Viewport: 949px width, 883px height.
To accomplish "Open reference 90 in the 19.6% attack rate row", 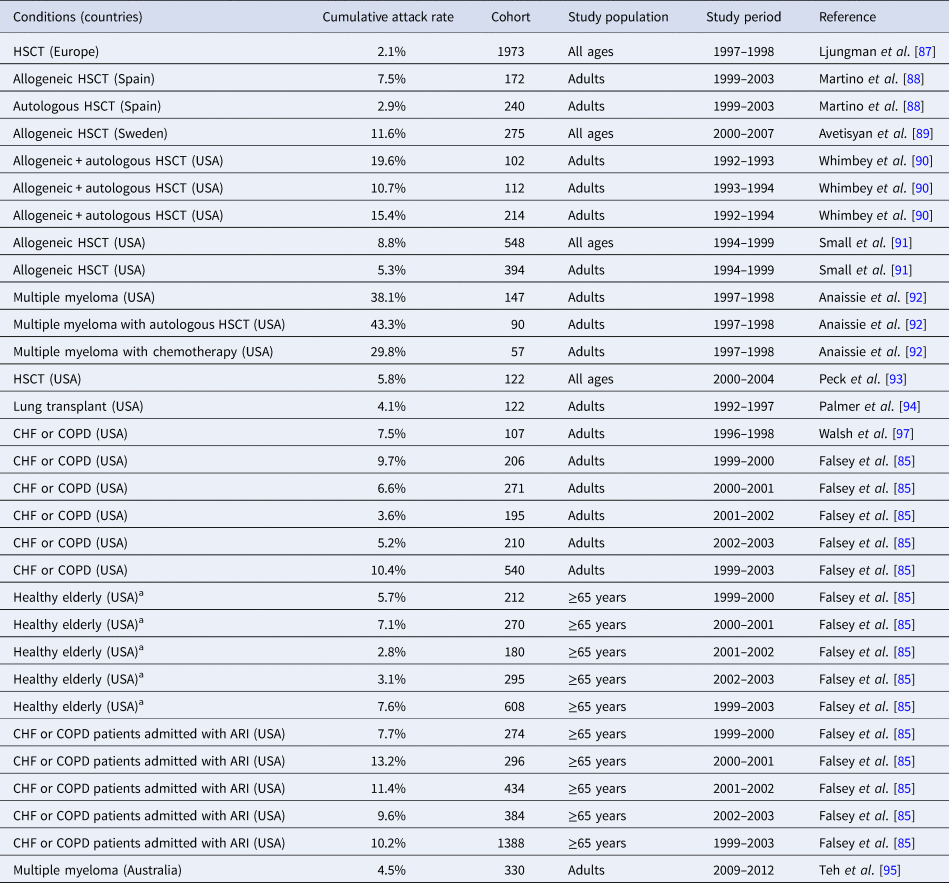I will (x=919, y=160).
